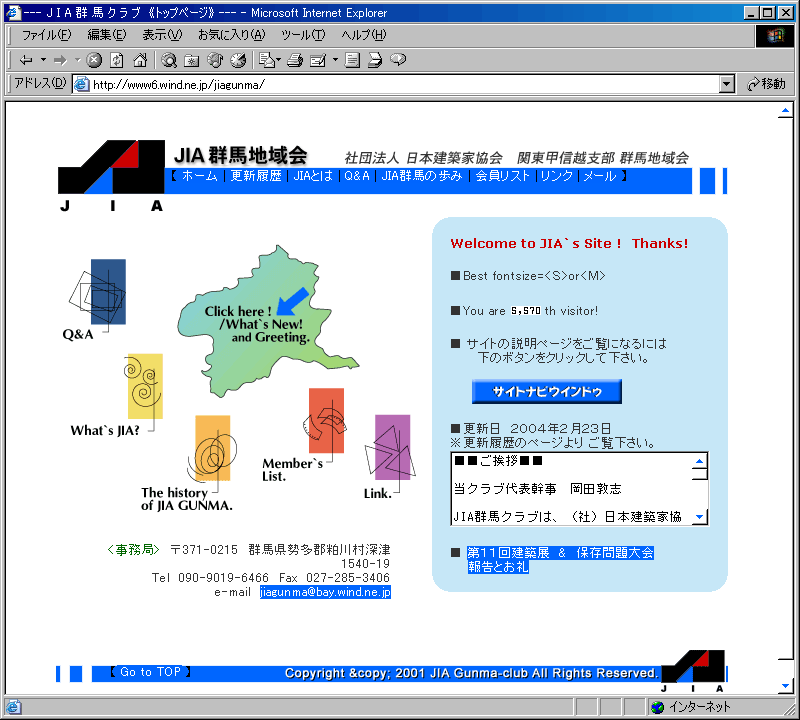The image size is (800, 720).
Task: Open the Forward button history dropdown
Action: (78, 60)
